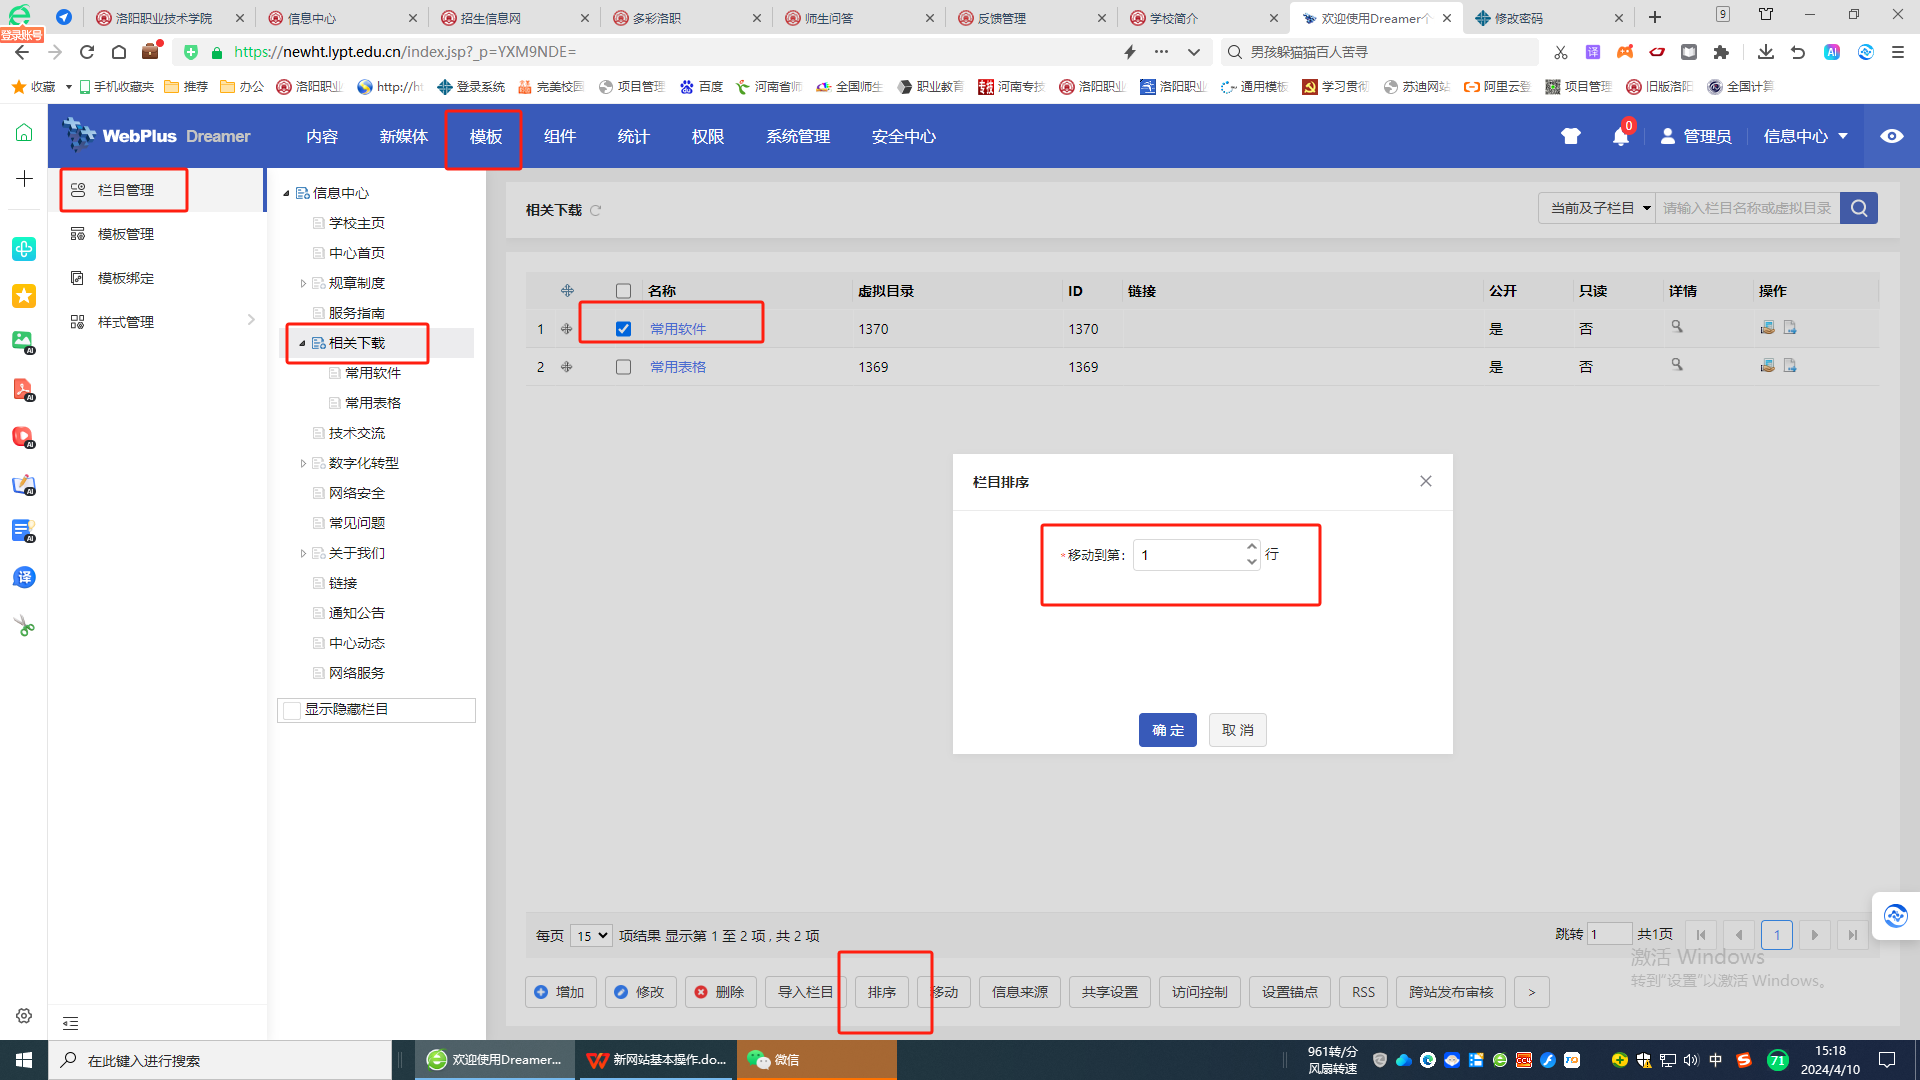Click the eye preview icon in header
1920x1080 pixels.
pos(1891,137)
